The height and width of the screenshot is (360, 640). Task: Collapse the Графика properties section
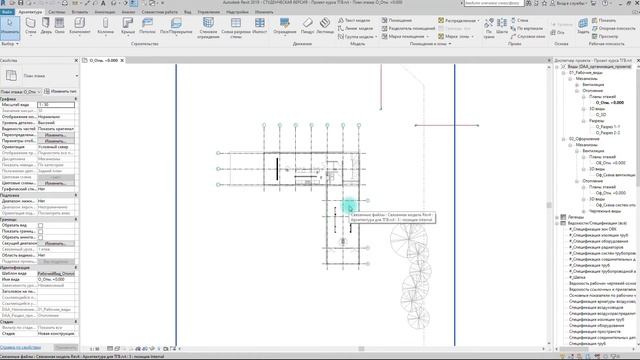tap(76, 99)
